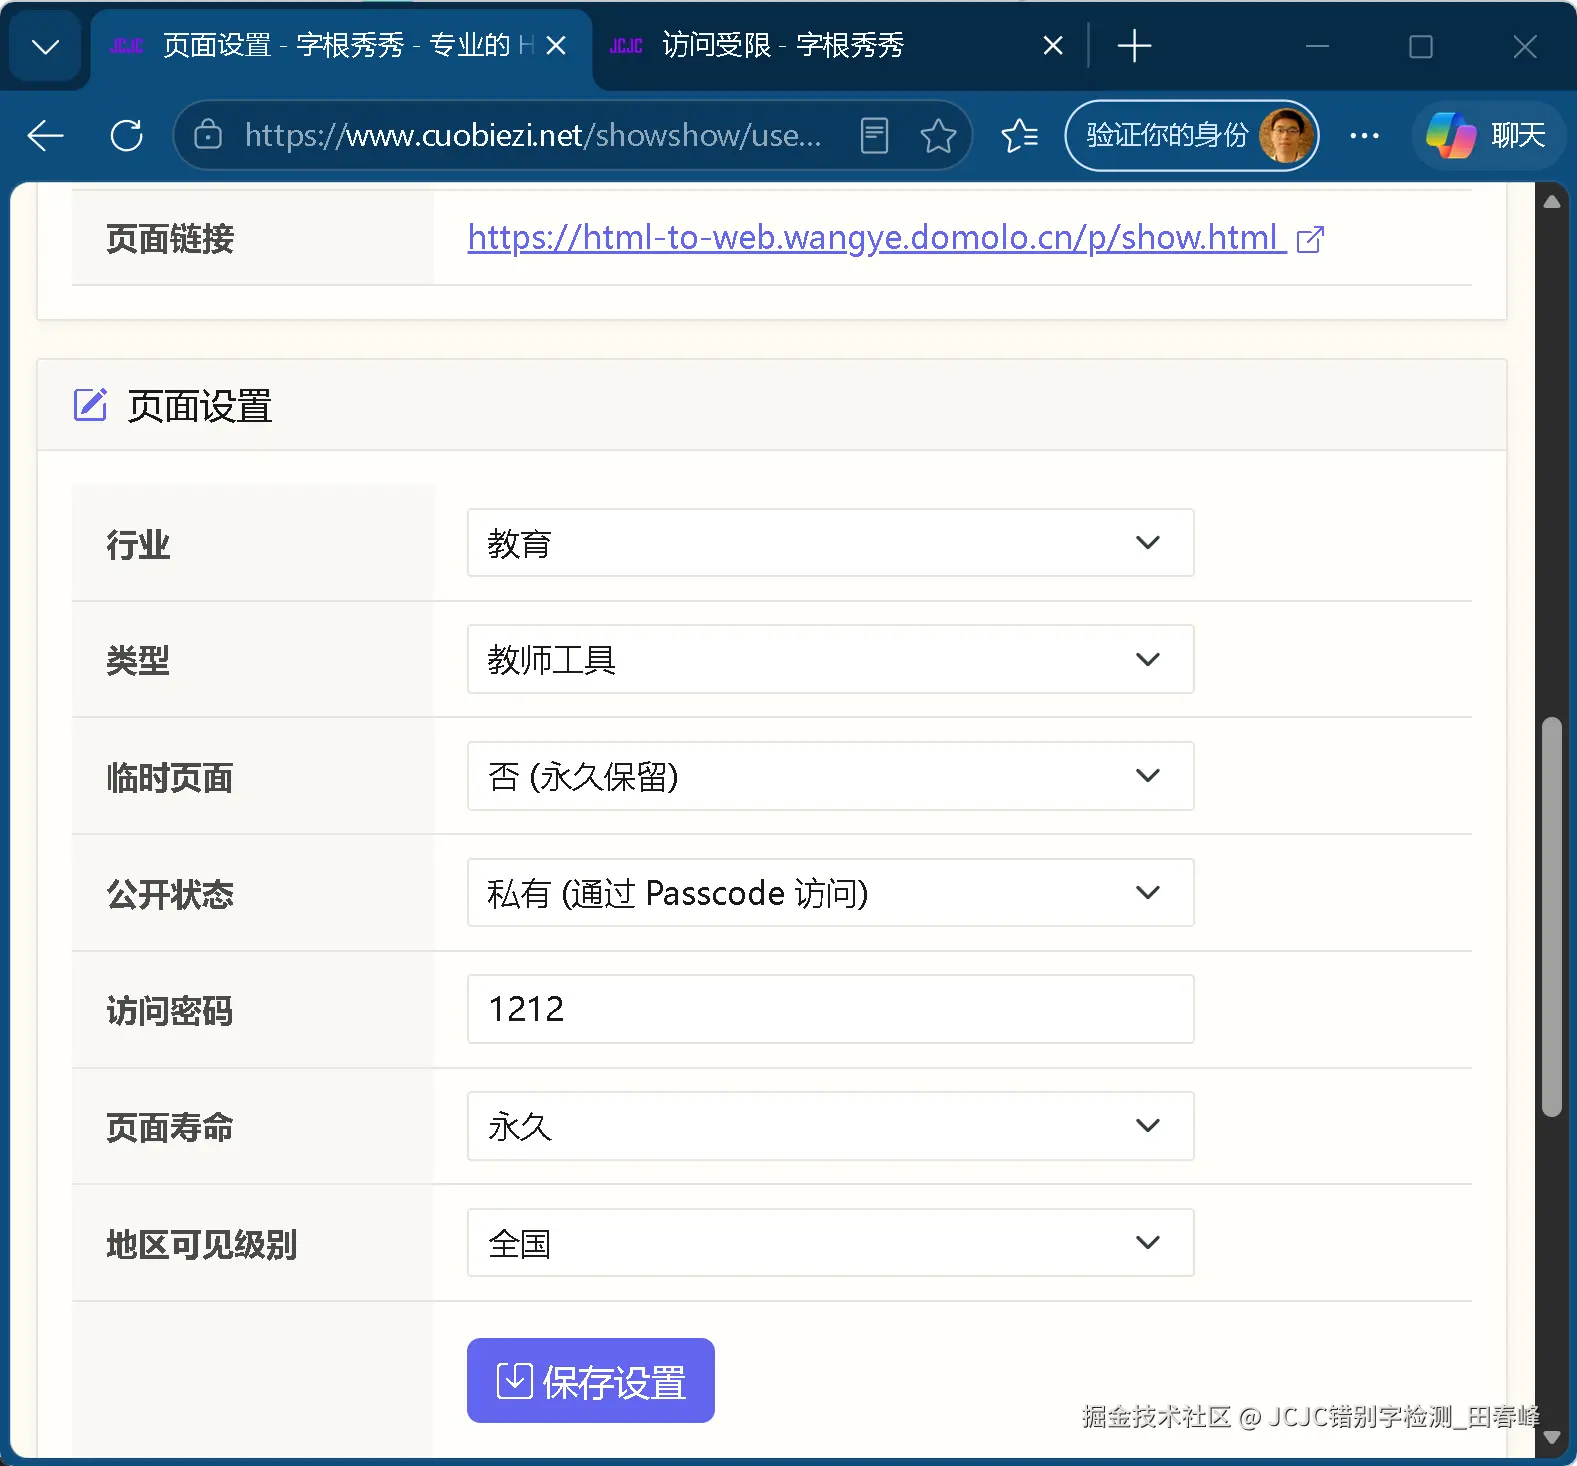Click the 访问密码 label
Screen dimensions: 1577x1466
click(x=170, y=1011)
